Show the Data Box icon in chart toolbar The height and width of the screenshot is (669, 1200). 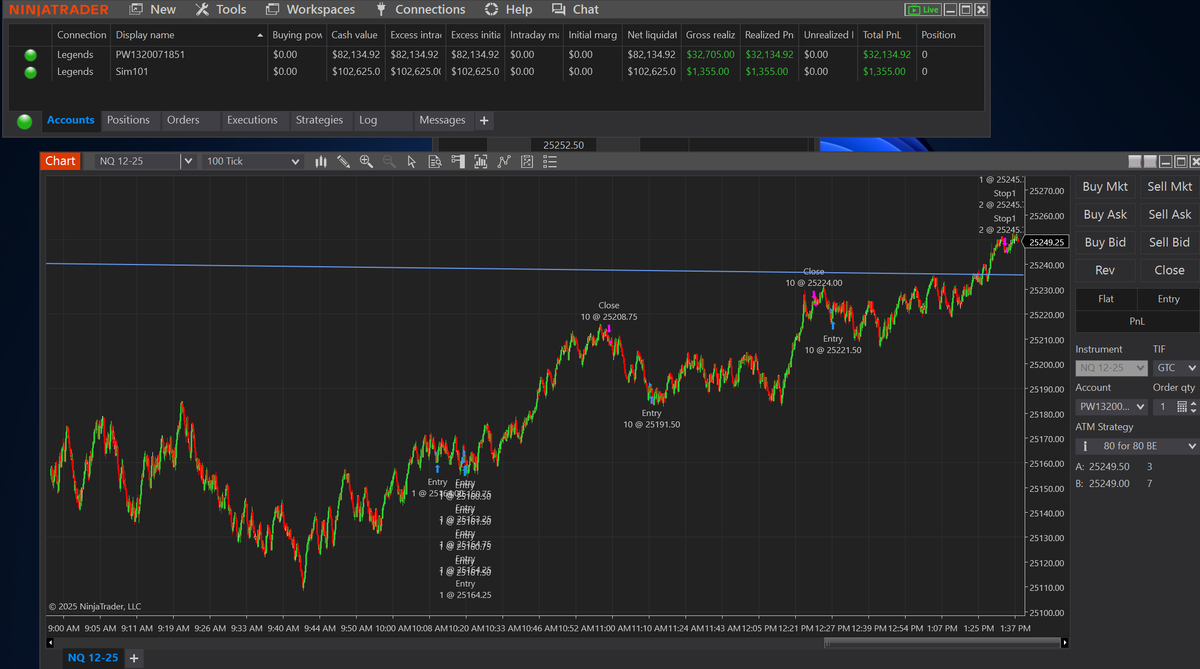[x=435, y=161]
